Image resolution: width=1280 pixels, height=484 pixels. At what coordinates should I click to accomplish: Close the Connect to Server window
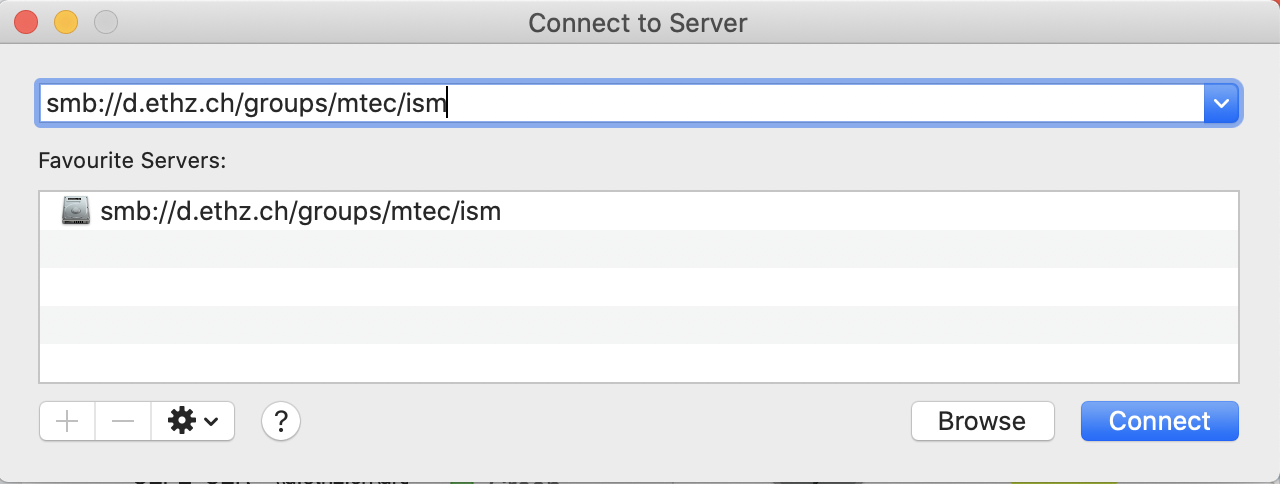[27, 21]
